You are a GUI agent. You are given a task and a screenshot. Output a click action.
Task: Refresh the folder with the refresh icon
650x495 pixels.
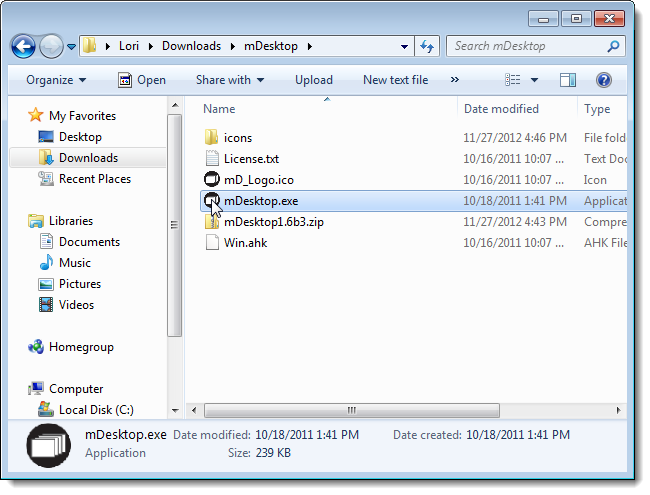[427, 46]
